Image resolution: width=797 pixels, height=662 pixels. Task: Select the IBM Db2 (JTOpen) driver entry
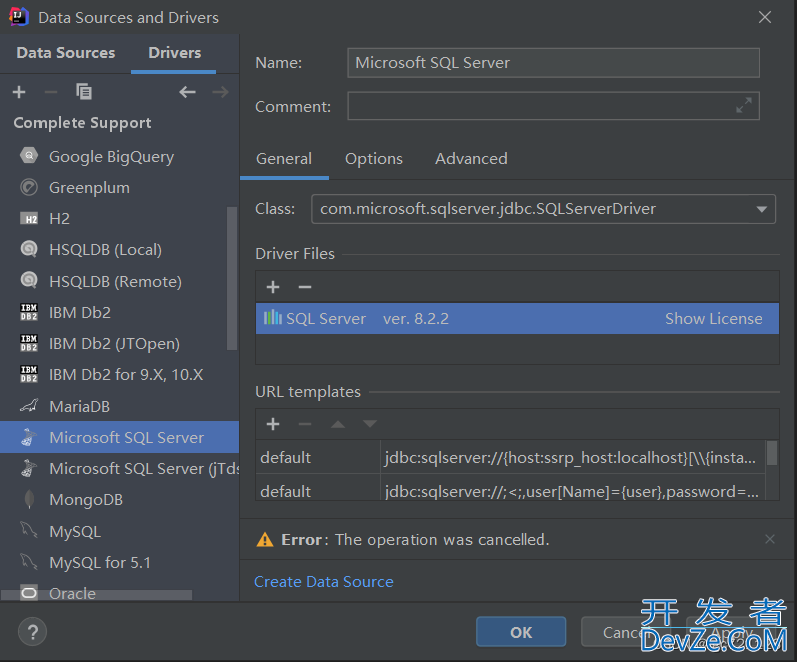[119, 344]
